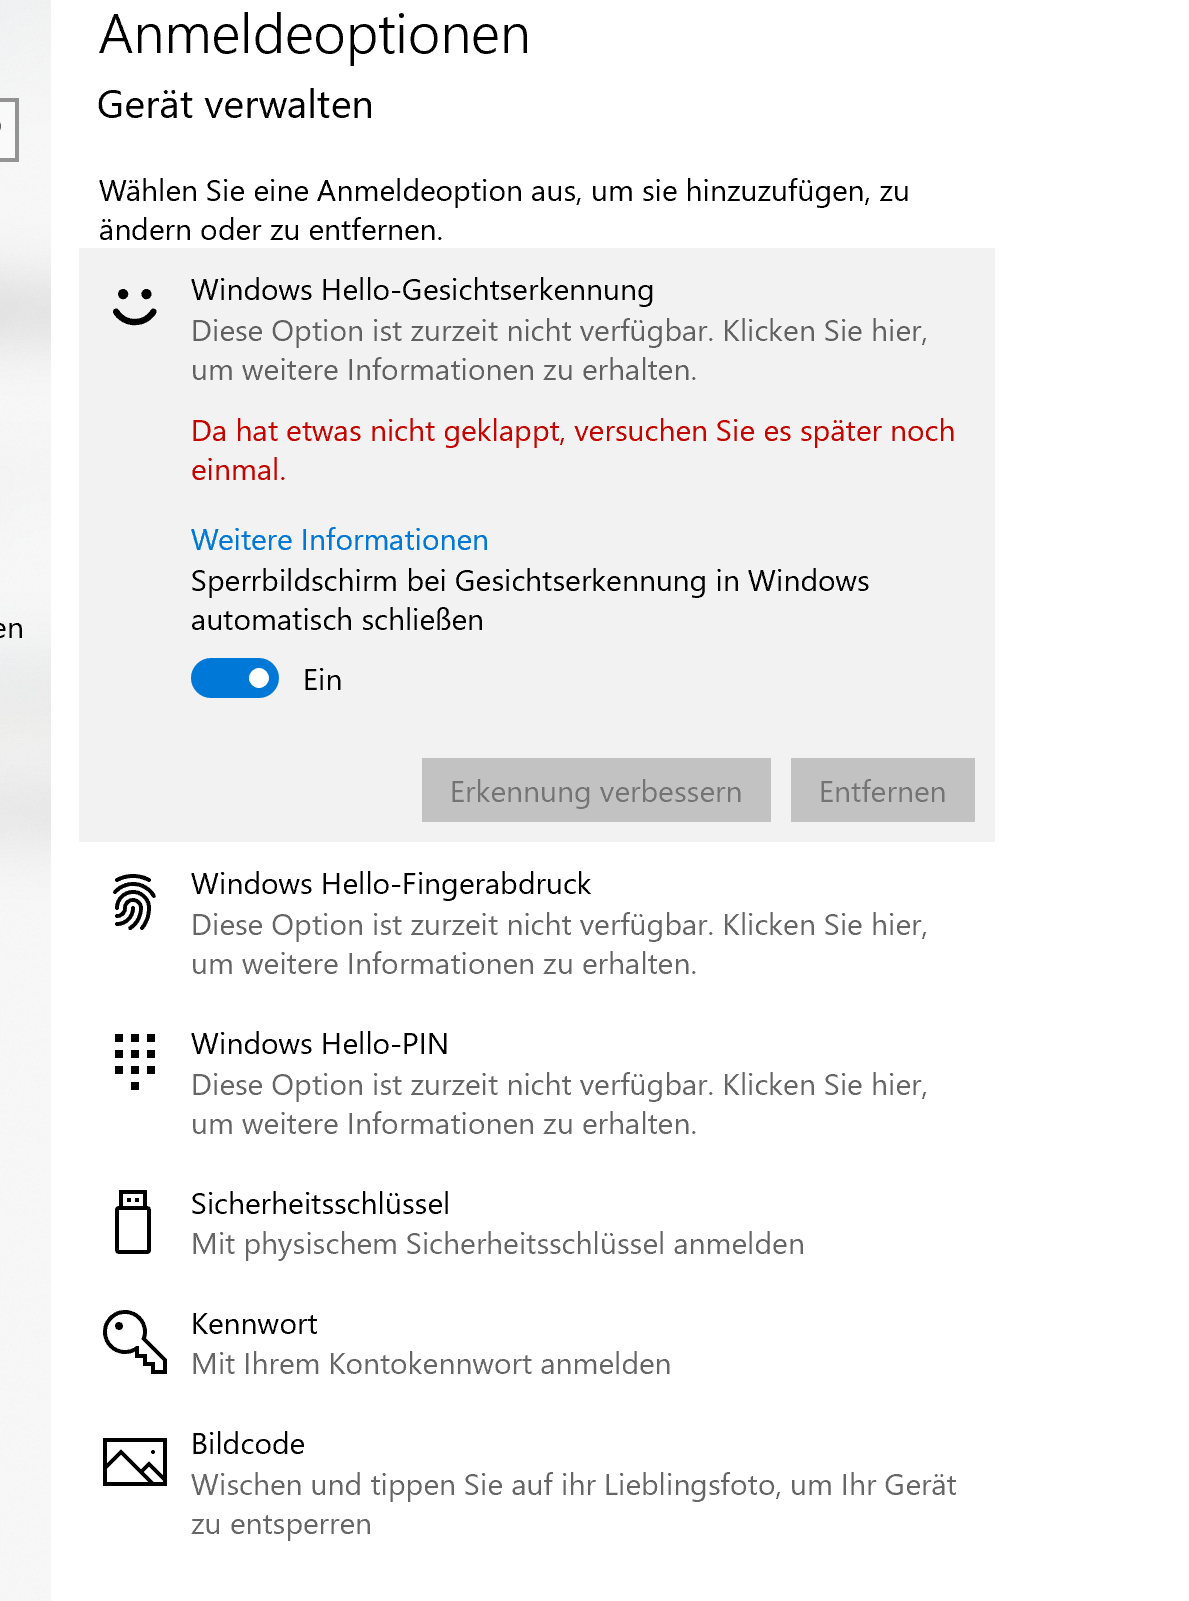Click the key icon beside Kennwort
The height and width of the screenshot is (1601, 1189).
pyautogui.click(x=135, y=1342)
